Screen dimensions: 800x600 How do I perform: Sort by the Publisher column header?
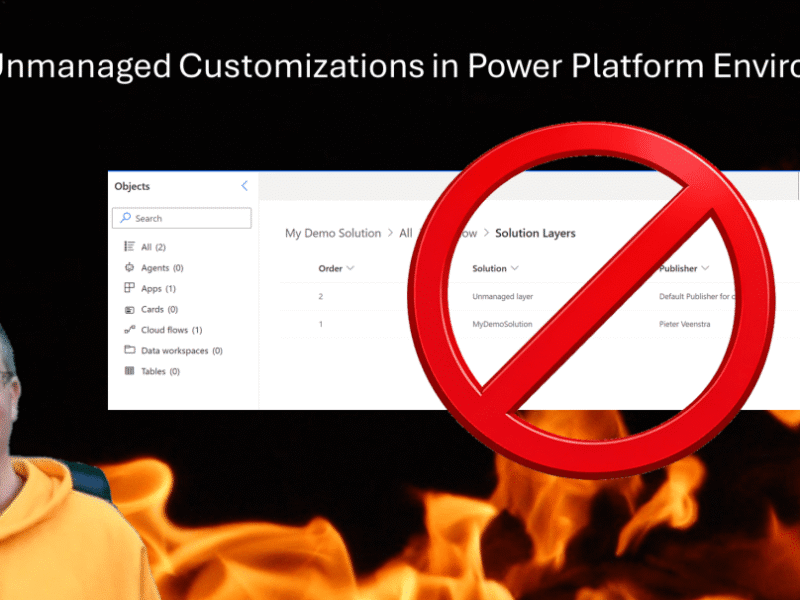coord(678,268)
